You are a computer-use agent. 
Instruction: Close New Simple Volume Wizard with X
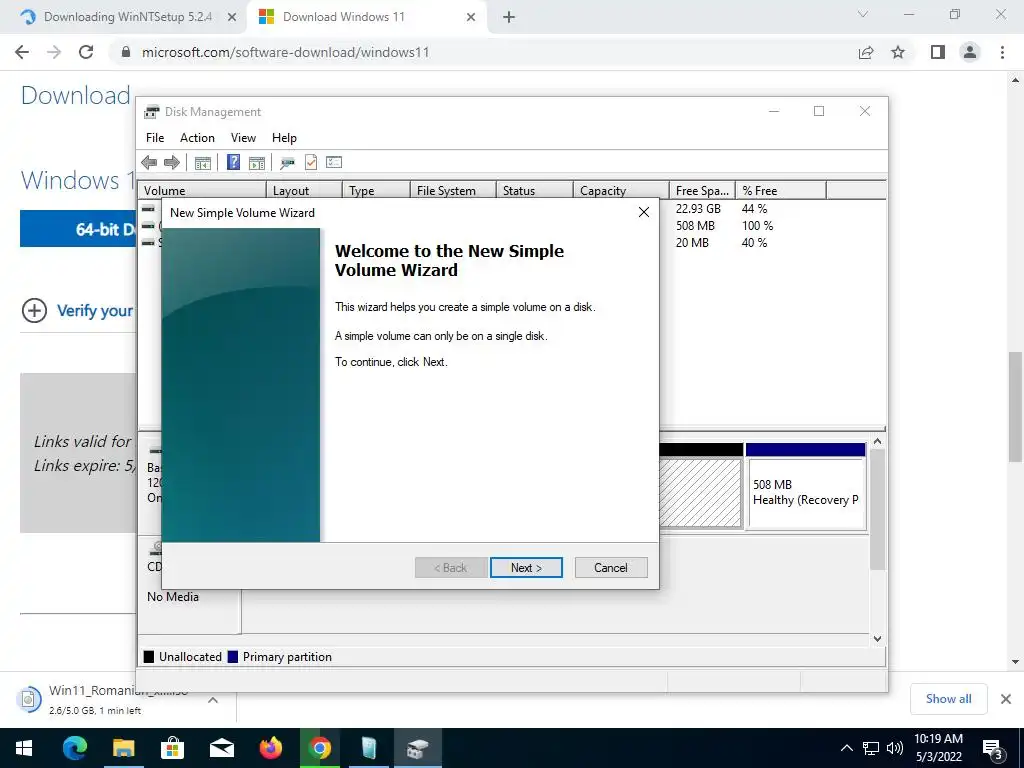[643, 212]
